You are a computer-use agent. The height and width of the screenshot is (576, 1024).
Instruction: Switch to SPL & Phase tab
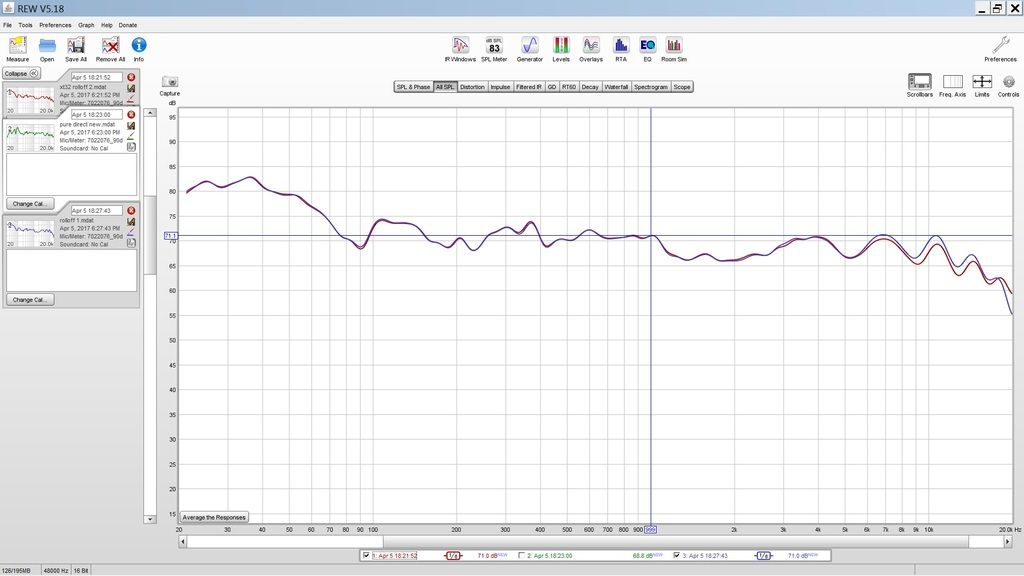pyautogui.click(x=413, y=87)
